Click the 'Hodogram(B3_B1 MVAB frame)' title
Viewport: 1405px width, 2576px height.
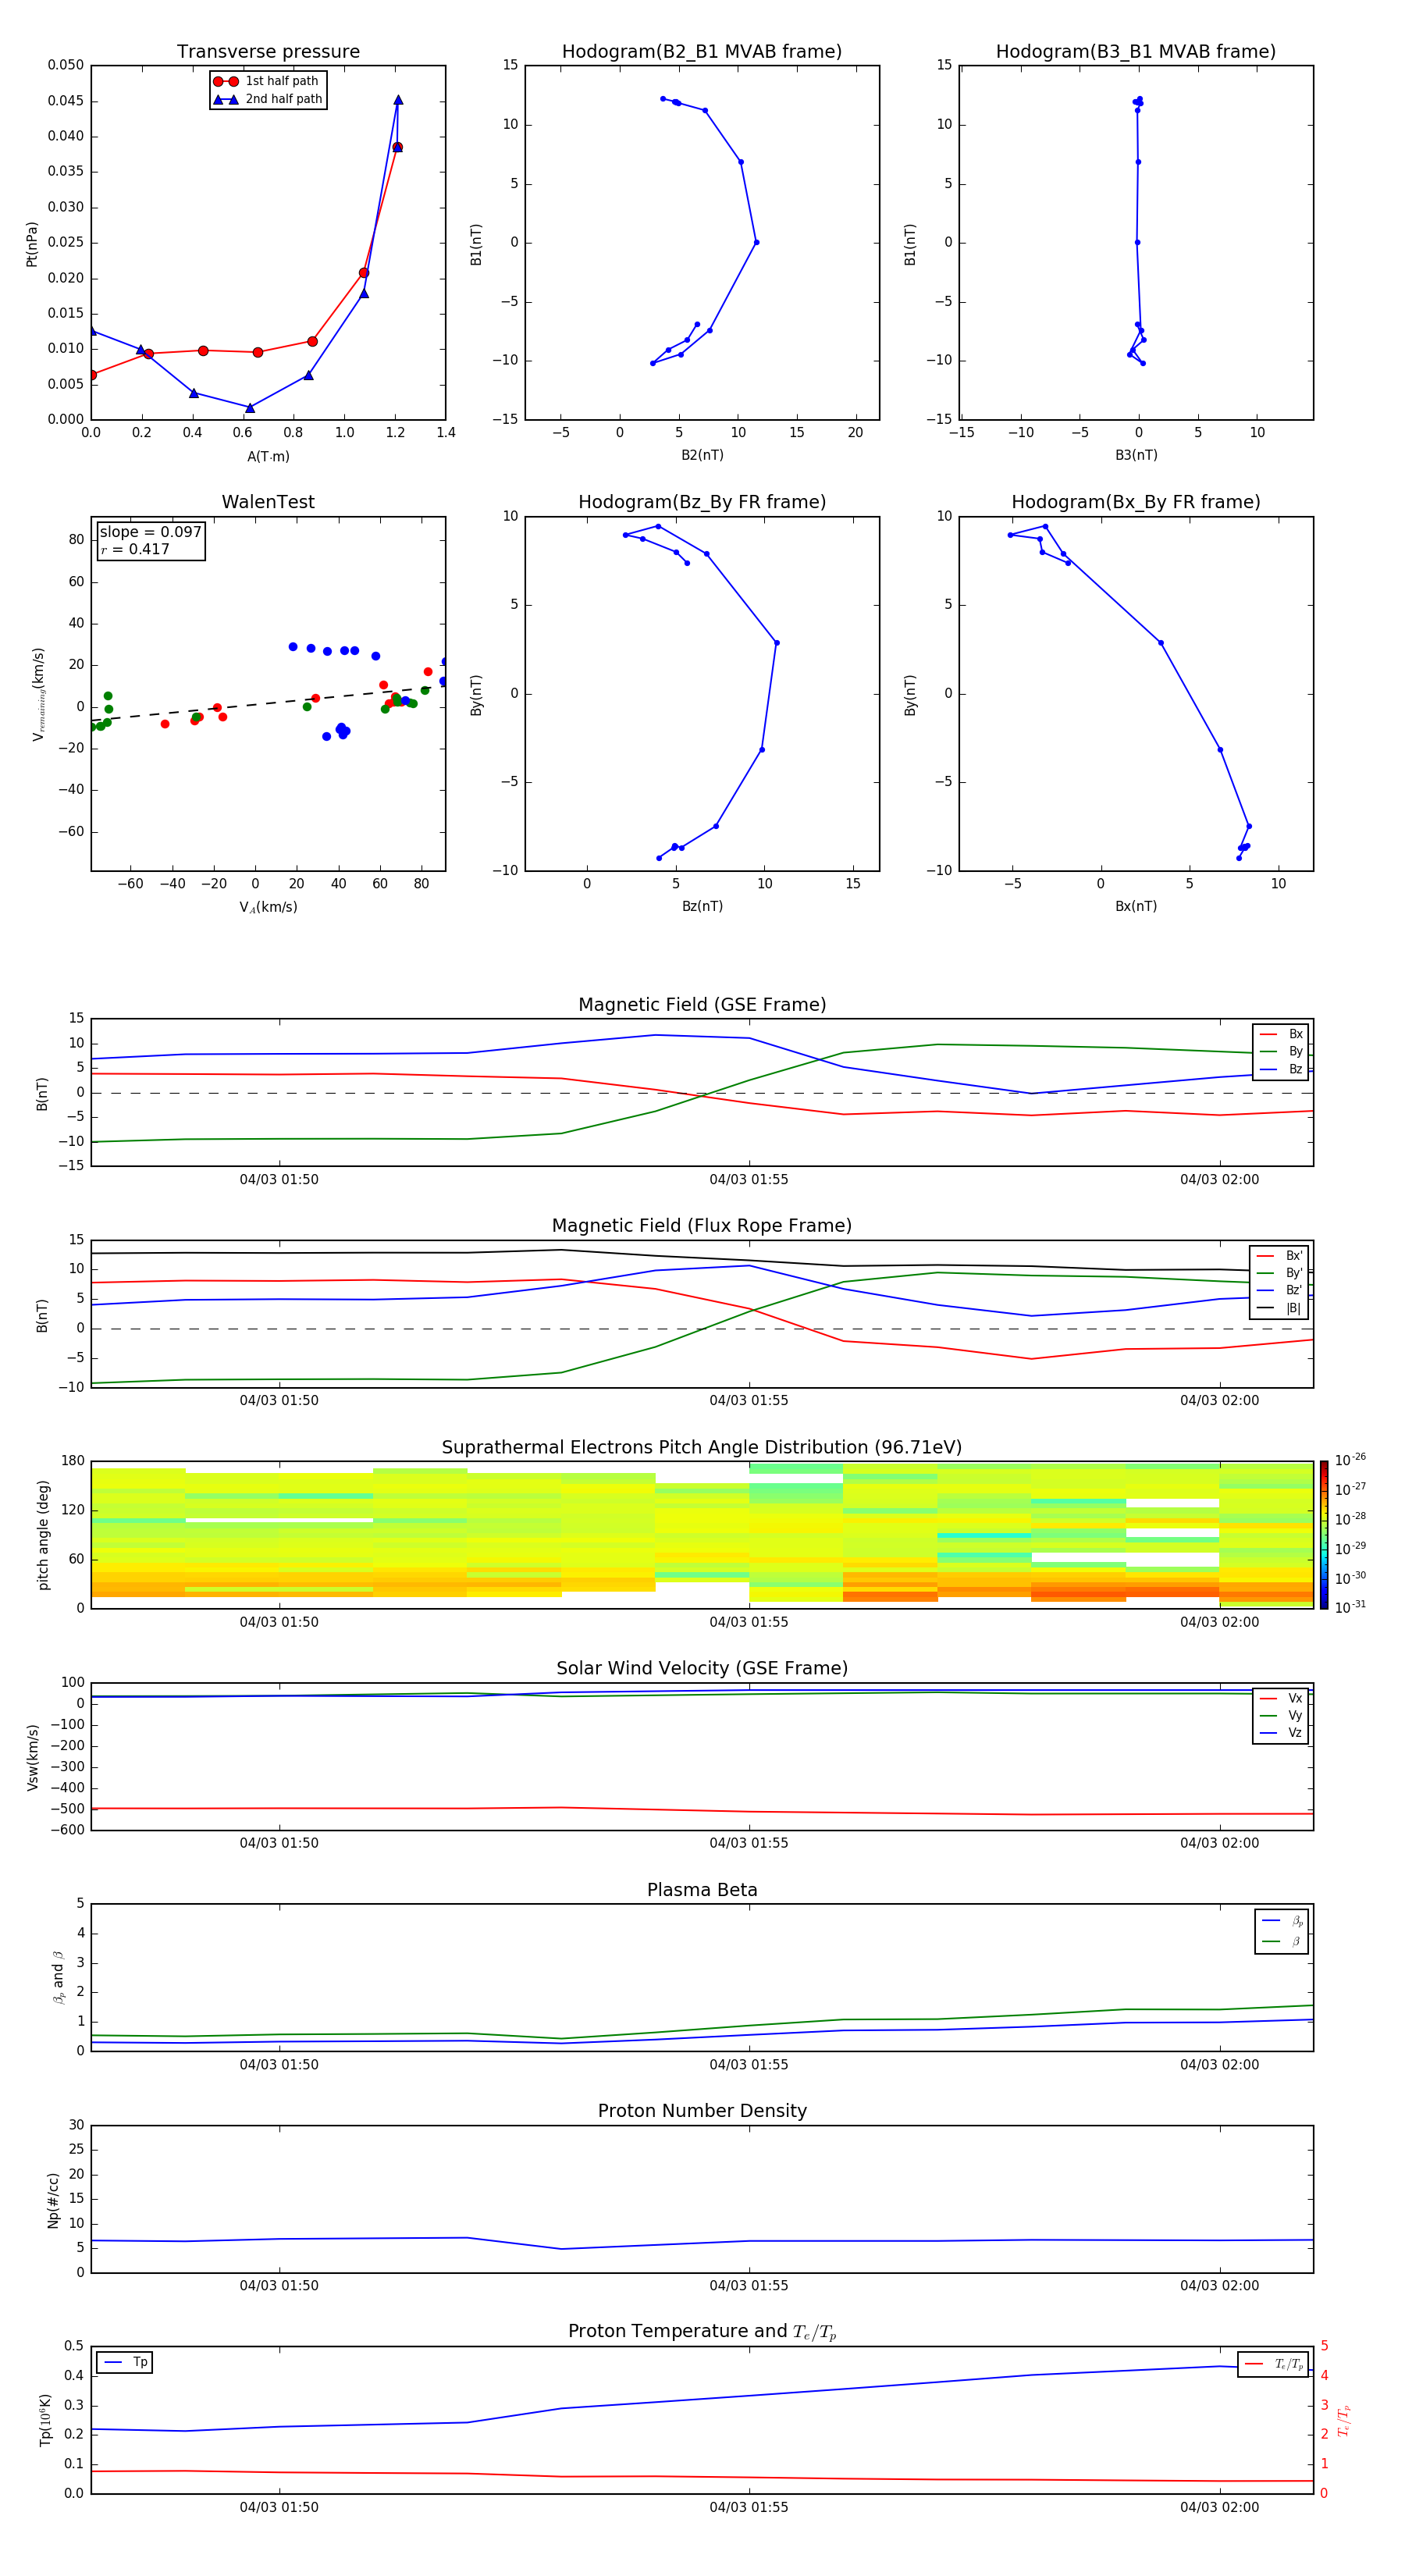coord(1136,51)
